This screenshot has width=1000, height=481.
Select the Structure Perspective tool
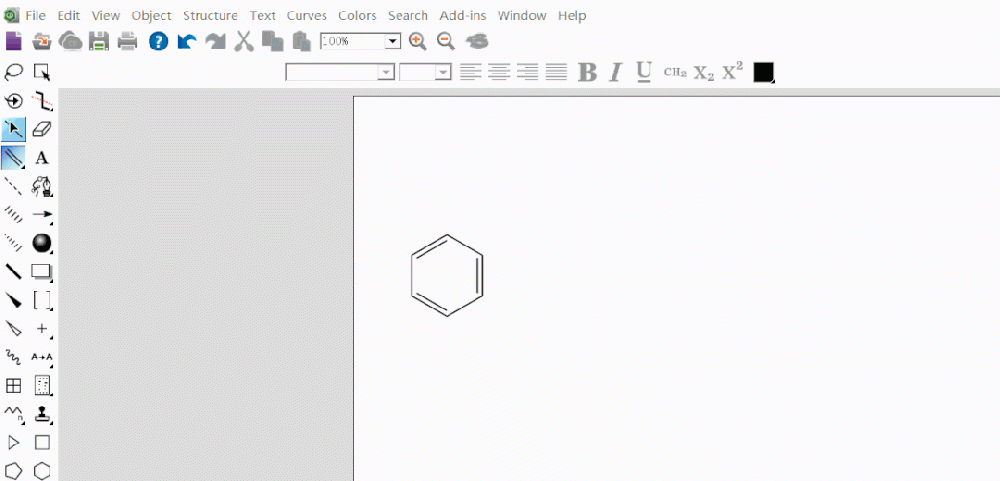[x=13, y=101]
